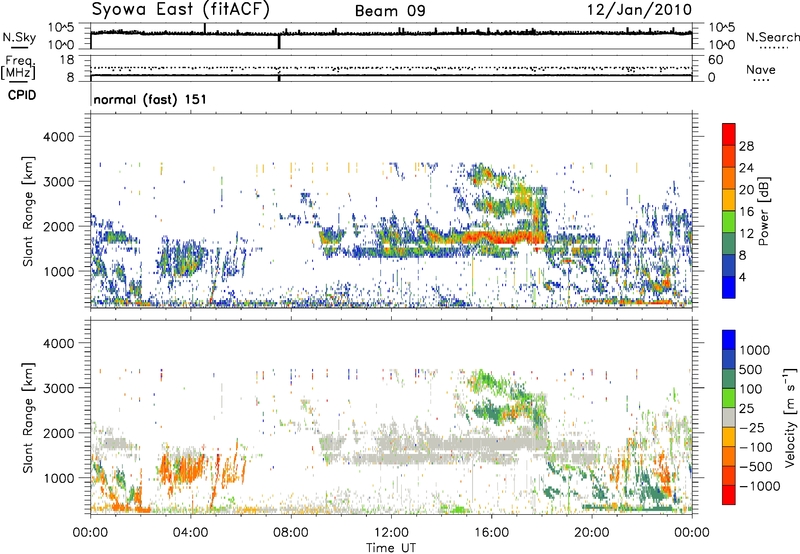
Task: Click the '4' label on power scale
Action: tap(742, 278)
